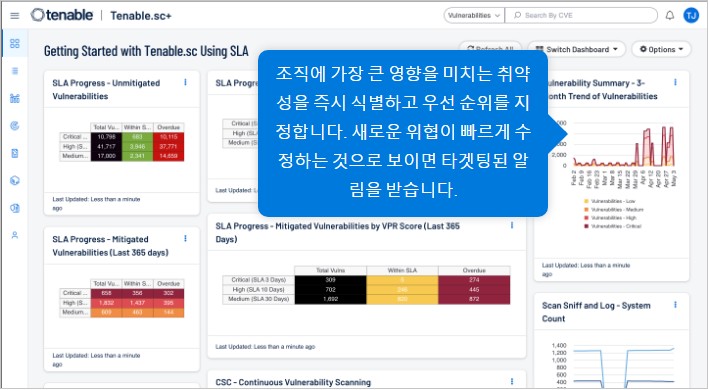Click the user icon in left sidebar

(x=14, y=235)
